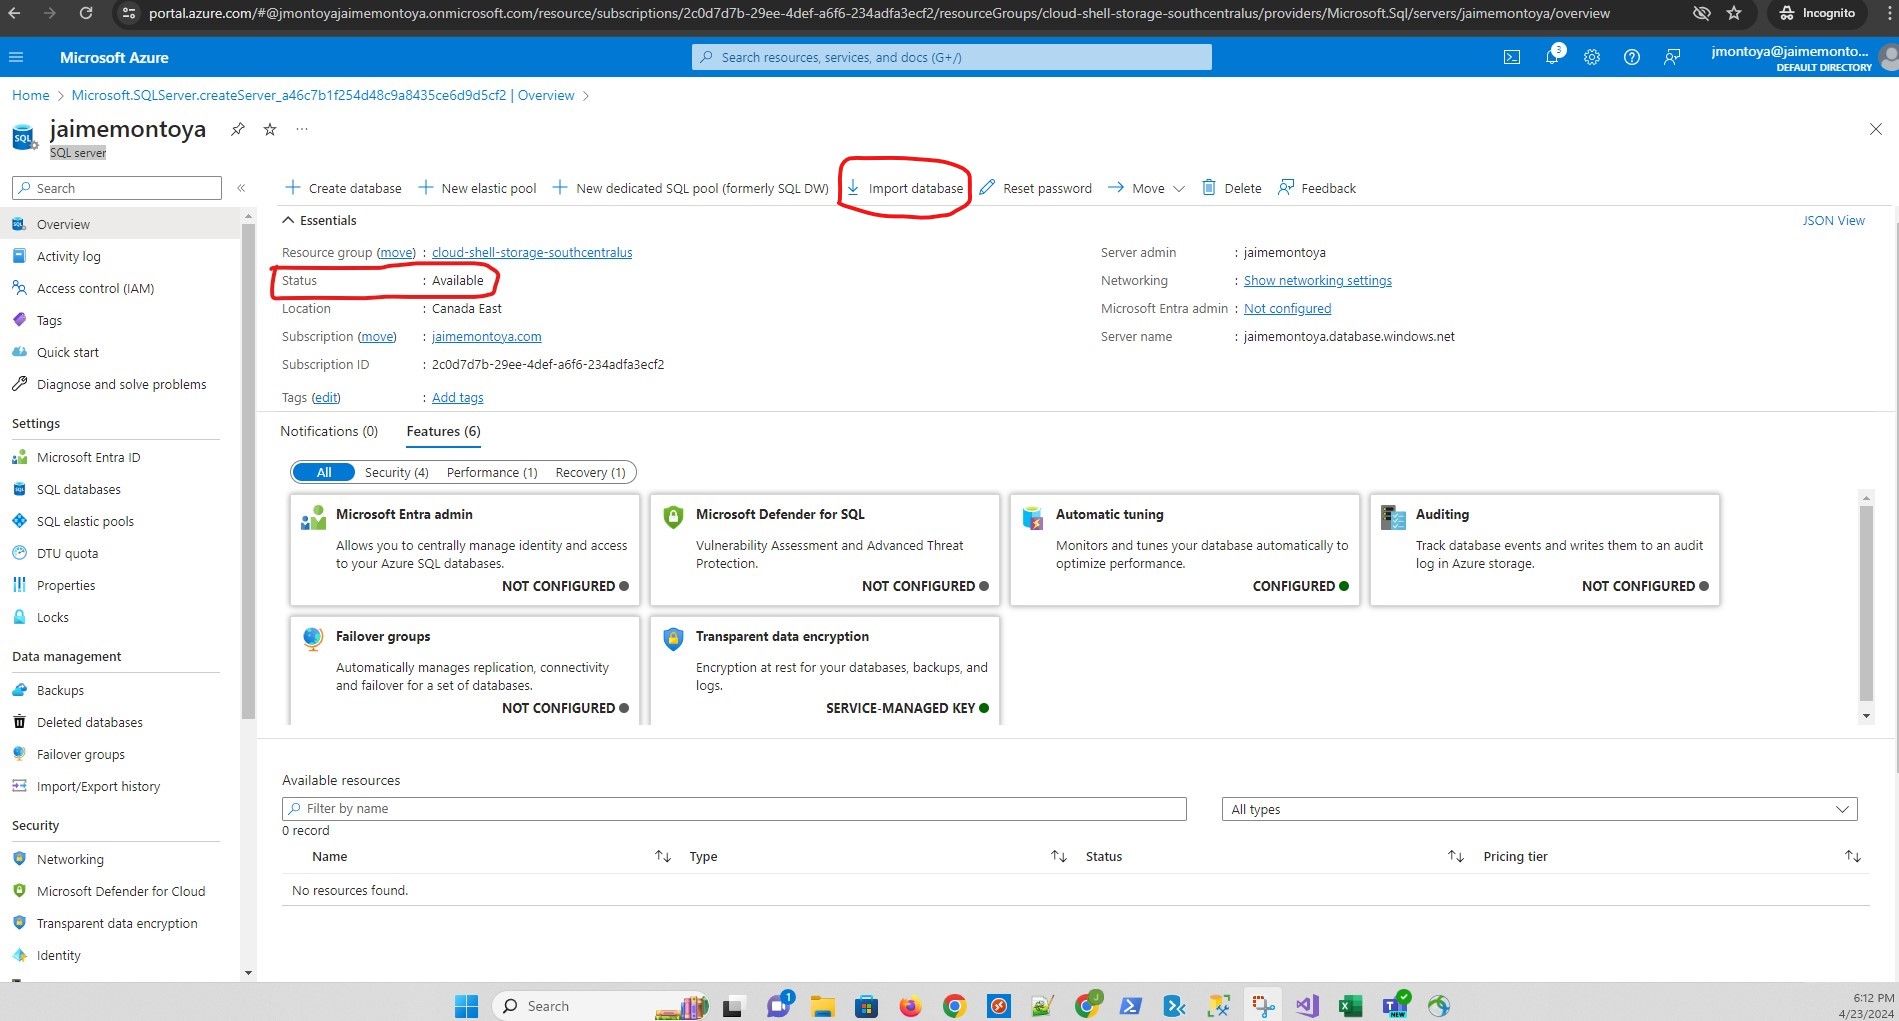Open the Move dropdown

pos(1146,188)
